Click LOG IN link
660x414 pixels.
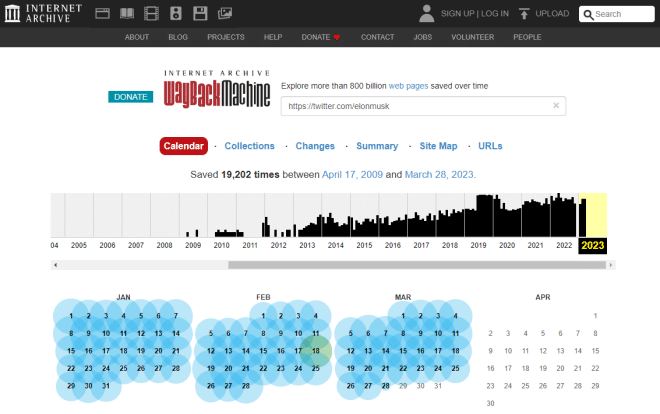point(495,13)
